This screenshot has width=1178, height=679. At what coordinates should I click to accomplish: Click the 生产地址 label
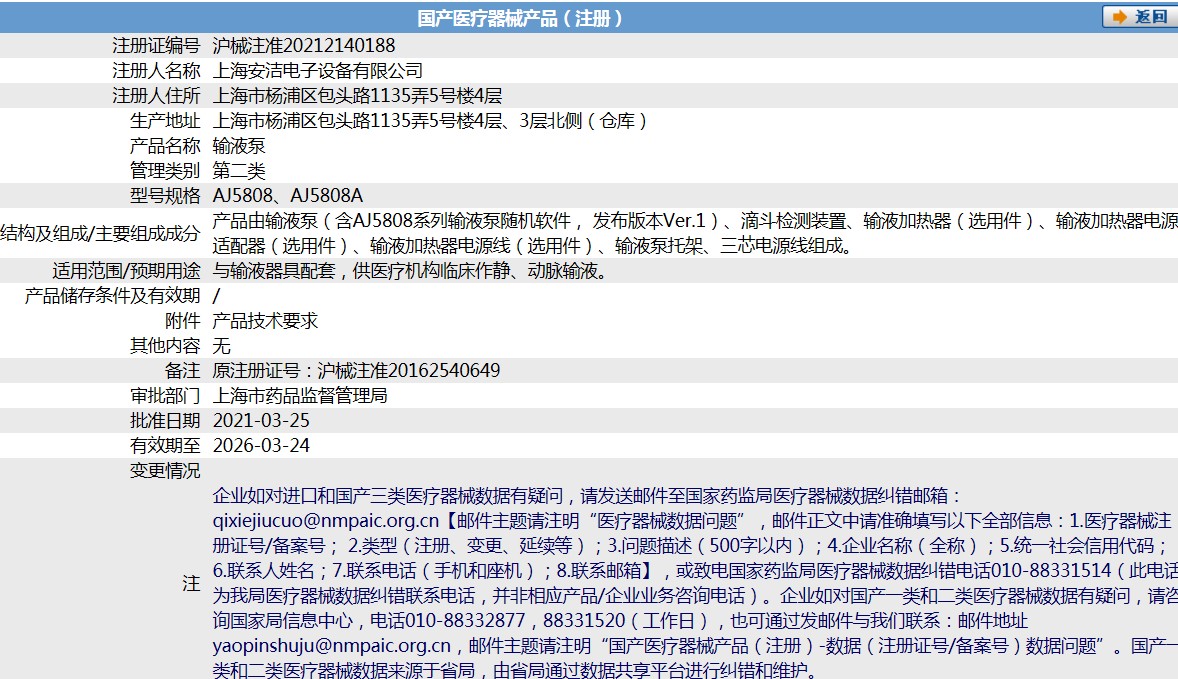coord(165,121)
